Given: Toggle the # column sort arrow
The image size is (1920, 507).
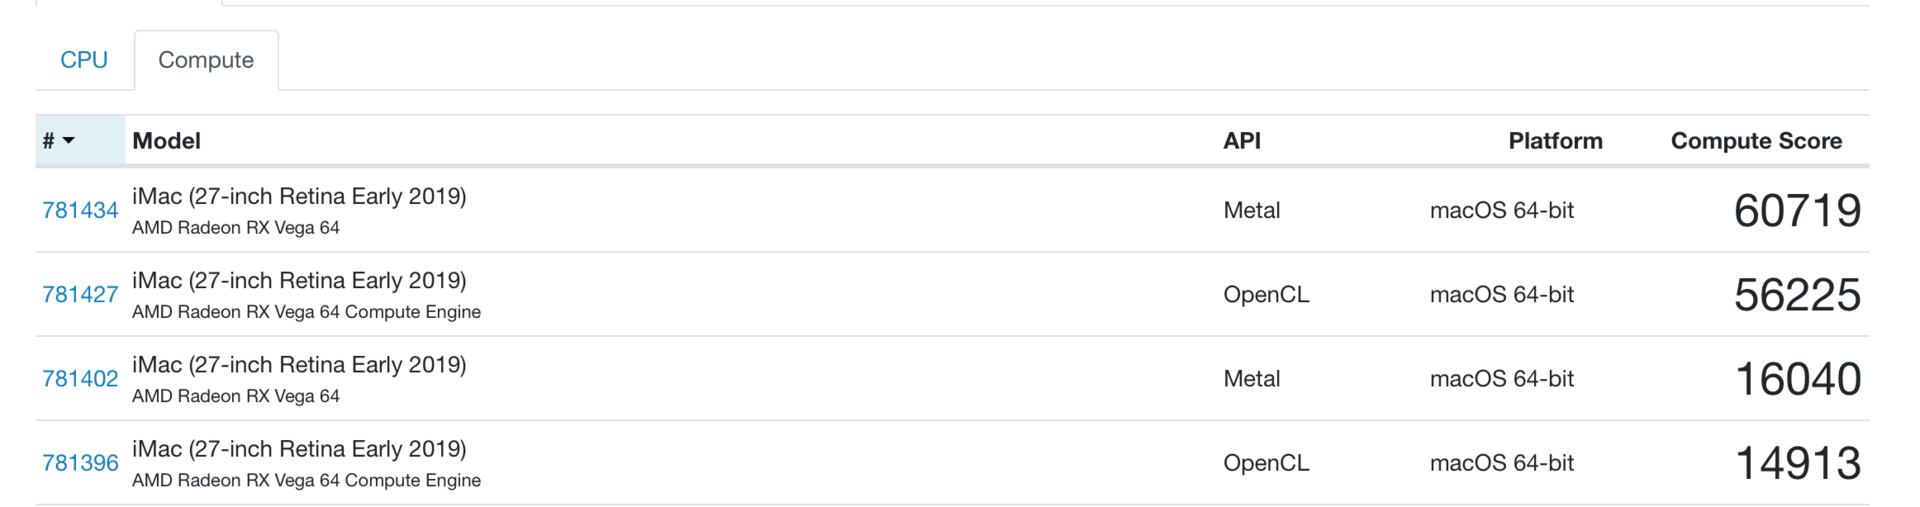Looking at the screenshot, I should [68, 141].
